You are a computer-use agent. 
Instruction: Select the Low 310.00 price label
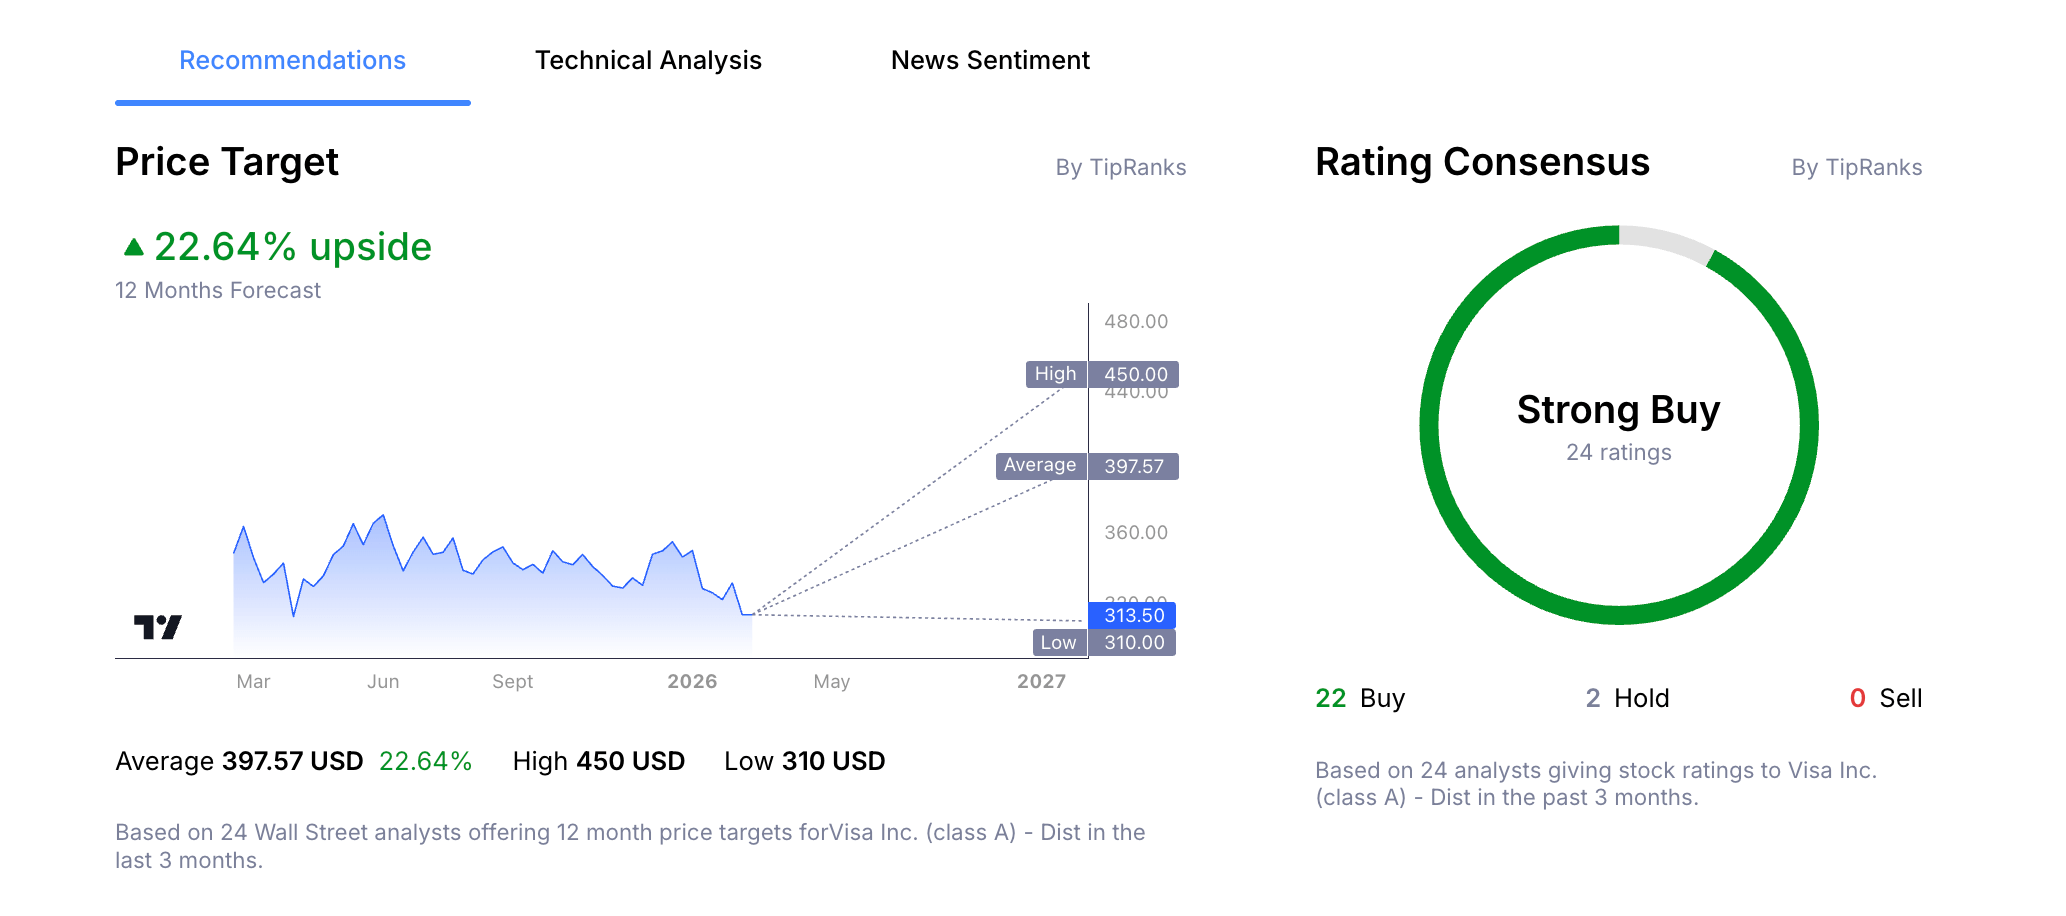[x=1104, y=643]
